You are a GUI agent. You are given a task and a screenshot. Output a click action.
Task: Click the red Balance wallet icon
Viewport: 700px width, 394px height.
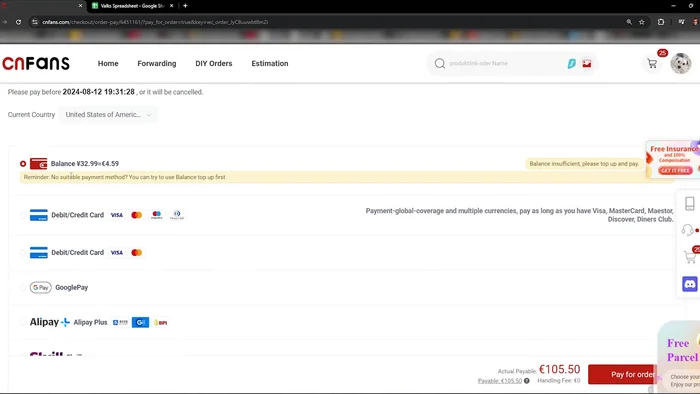pos(38,164)
